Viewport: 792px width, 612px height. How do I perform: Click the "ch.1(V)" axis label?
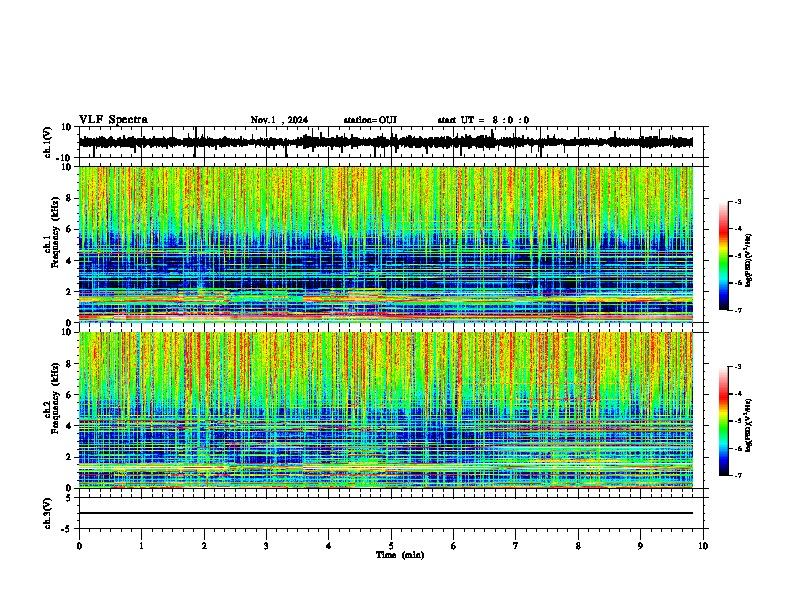(48, 142)
